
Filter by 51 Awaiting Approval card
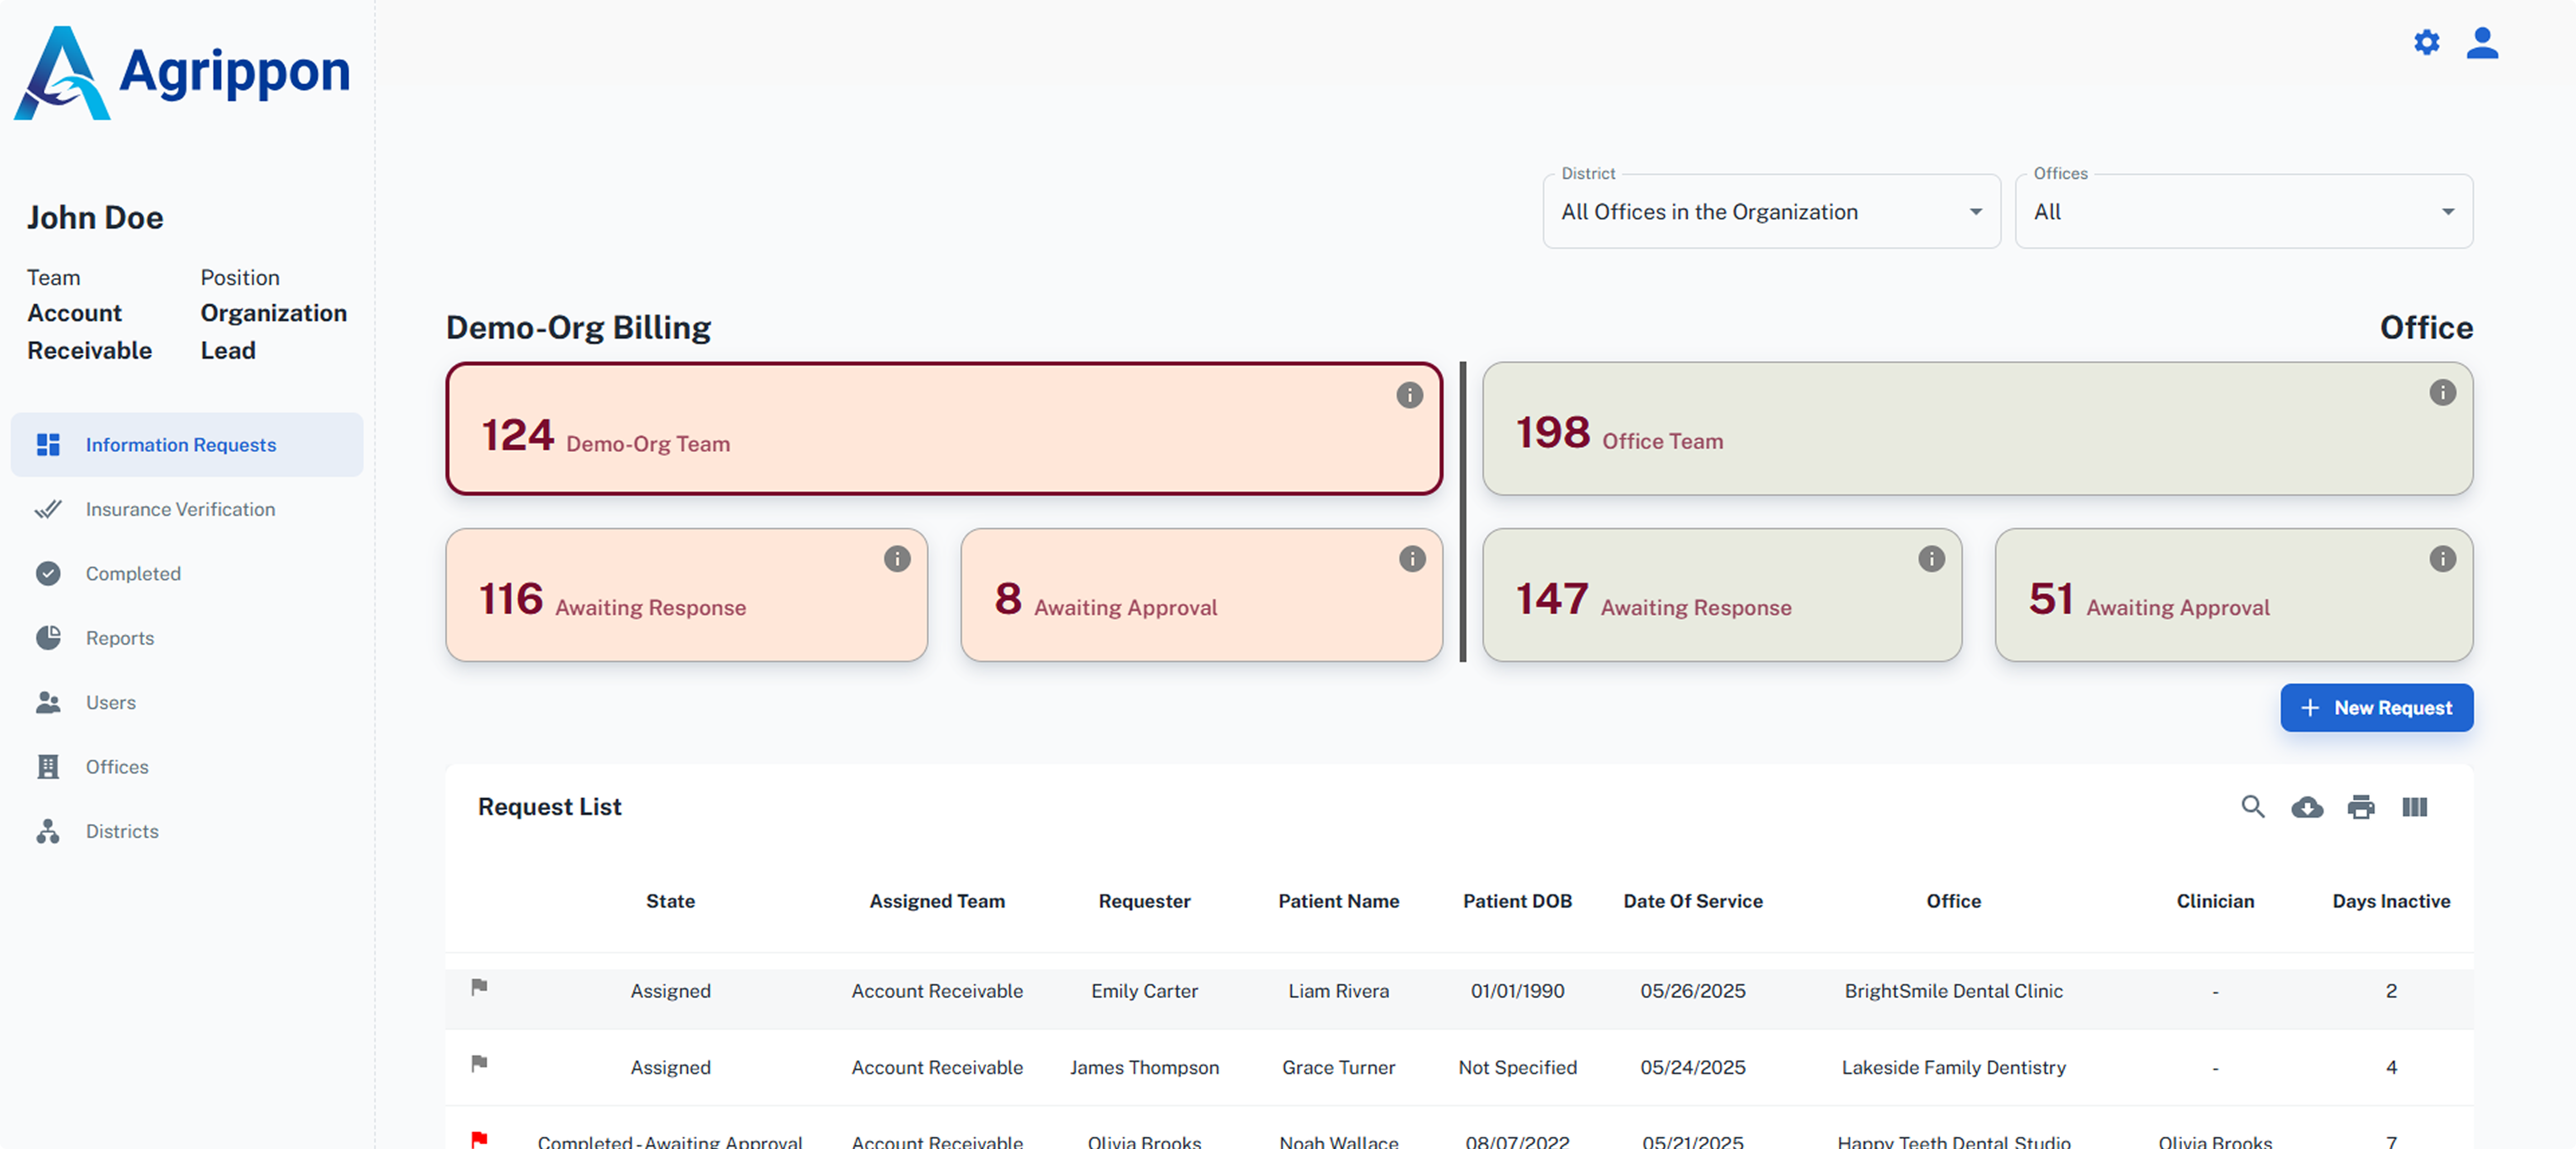(2233, 594)
